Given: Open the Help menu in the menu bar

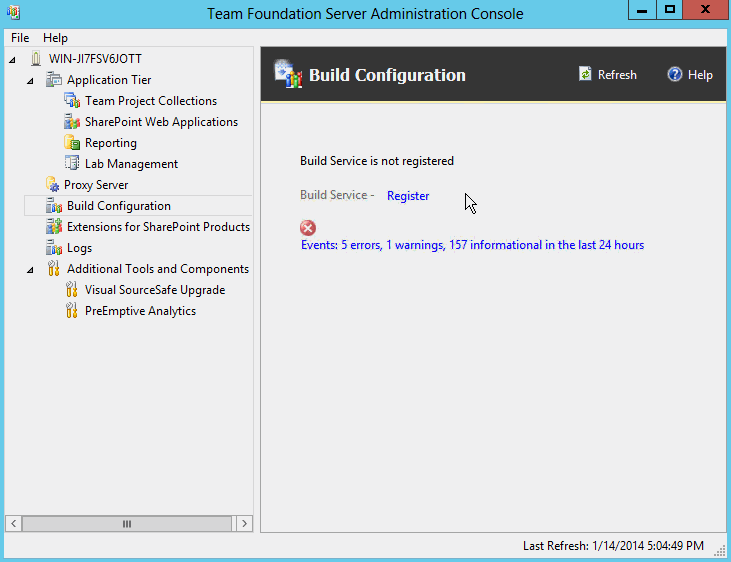Looking at the screenshot, I should (x=55, y=38).
